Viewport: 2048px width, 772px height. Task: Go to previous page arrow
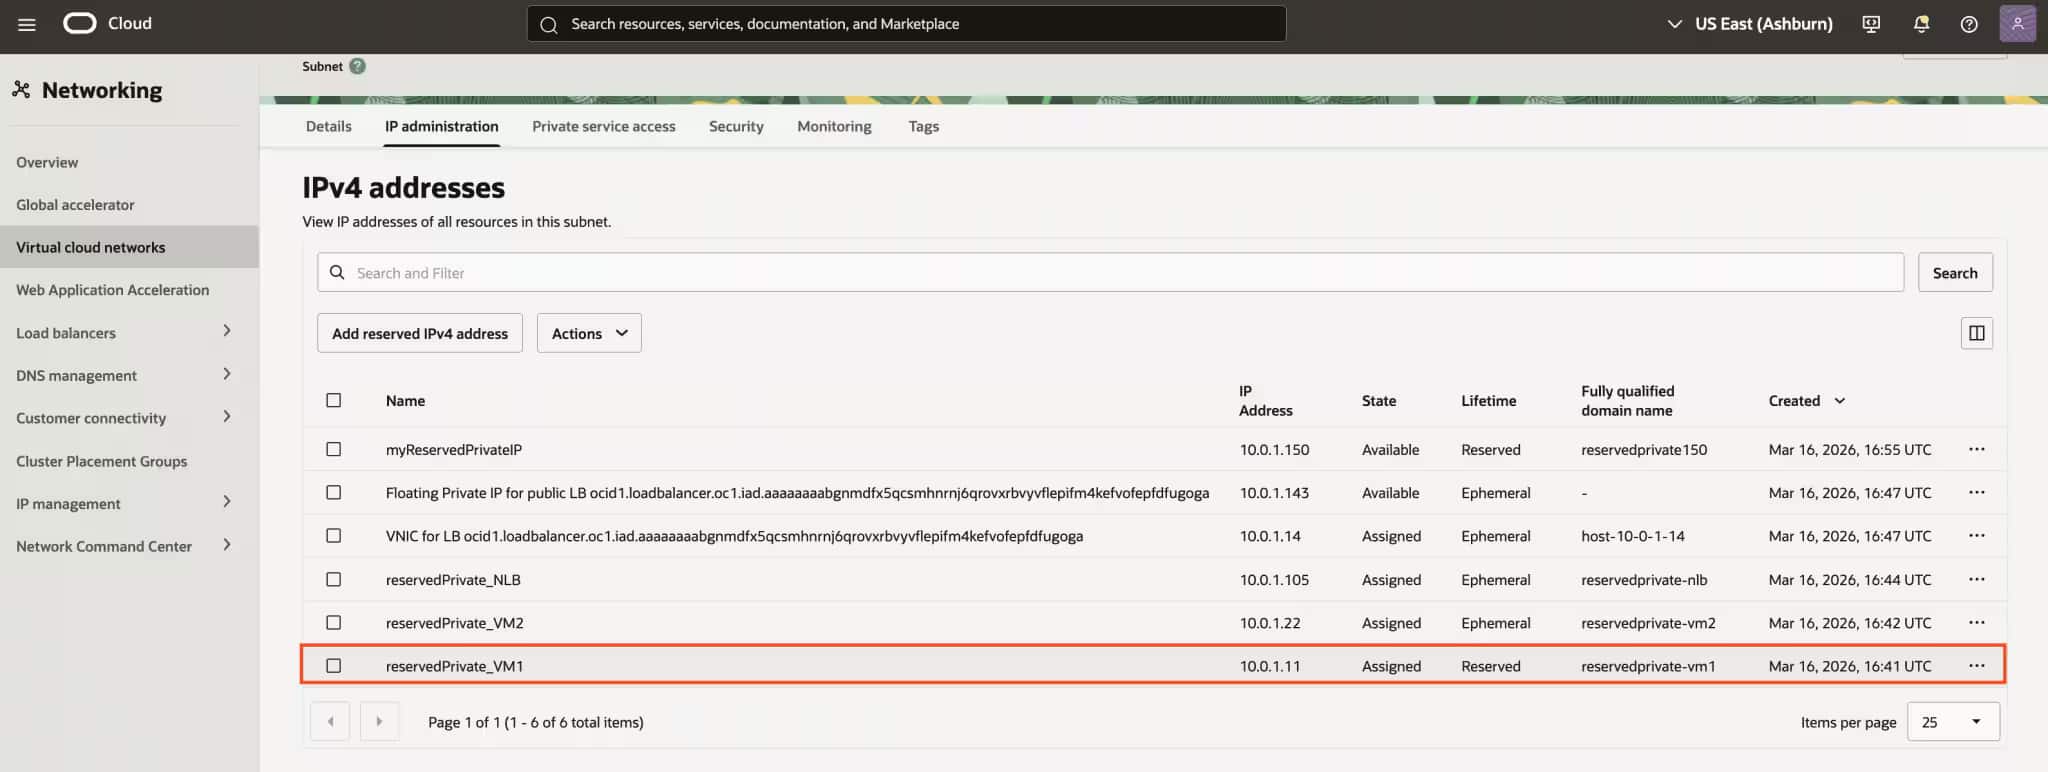tap(330, 721)
